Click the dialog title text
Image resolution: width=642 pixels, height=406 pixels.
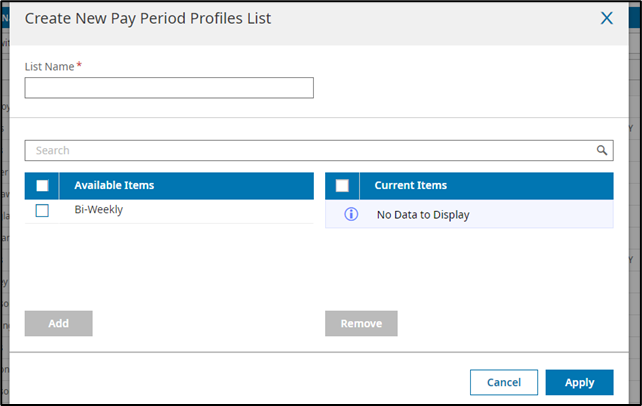[148, 18]
